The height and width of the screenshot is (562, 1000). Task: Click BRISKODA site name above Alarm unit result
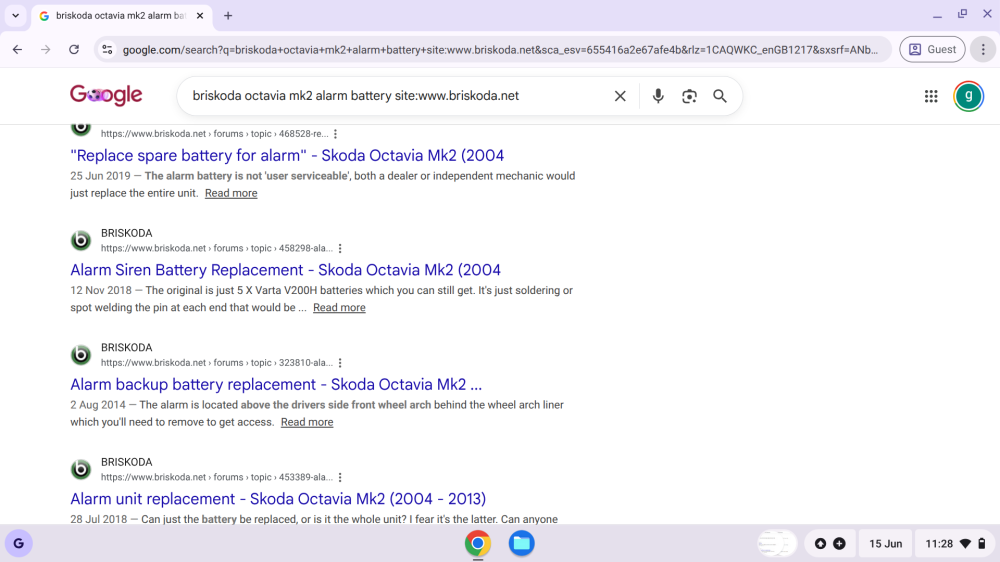click(x=126, y=462)
